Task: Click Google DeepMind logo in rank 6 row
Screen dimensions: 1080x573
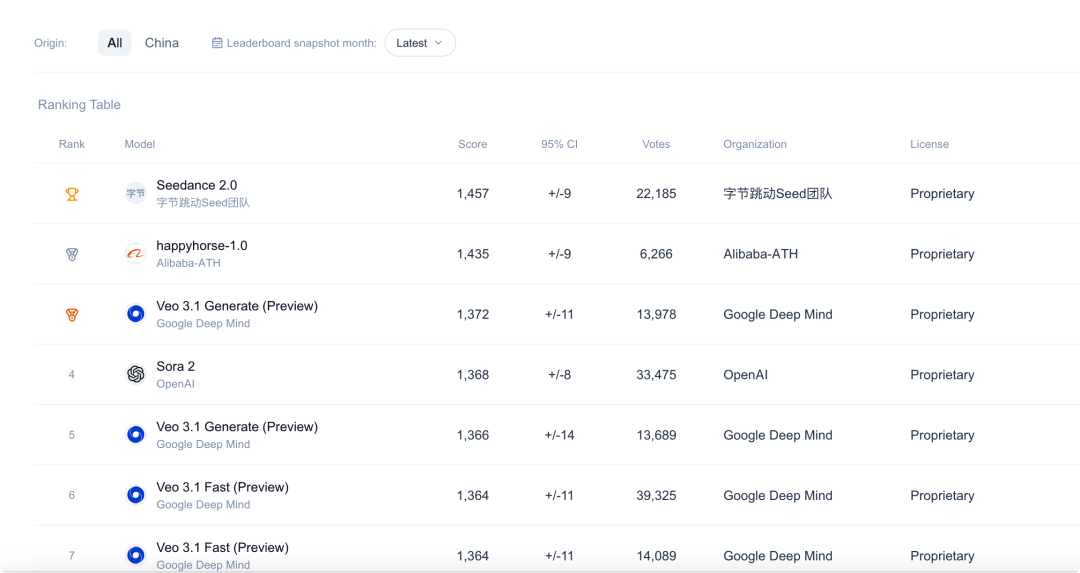Action: 136,494
